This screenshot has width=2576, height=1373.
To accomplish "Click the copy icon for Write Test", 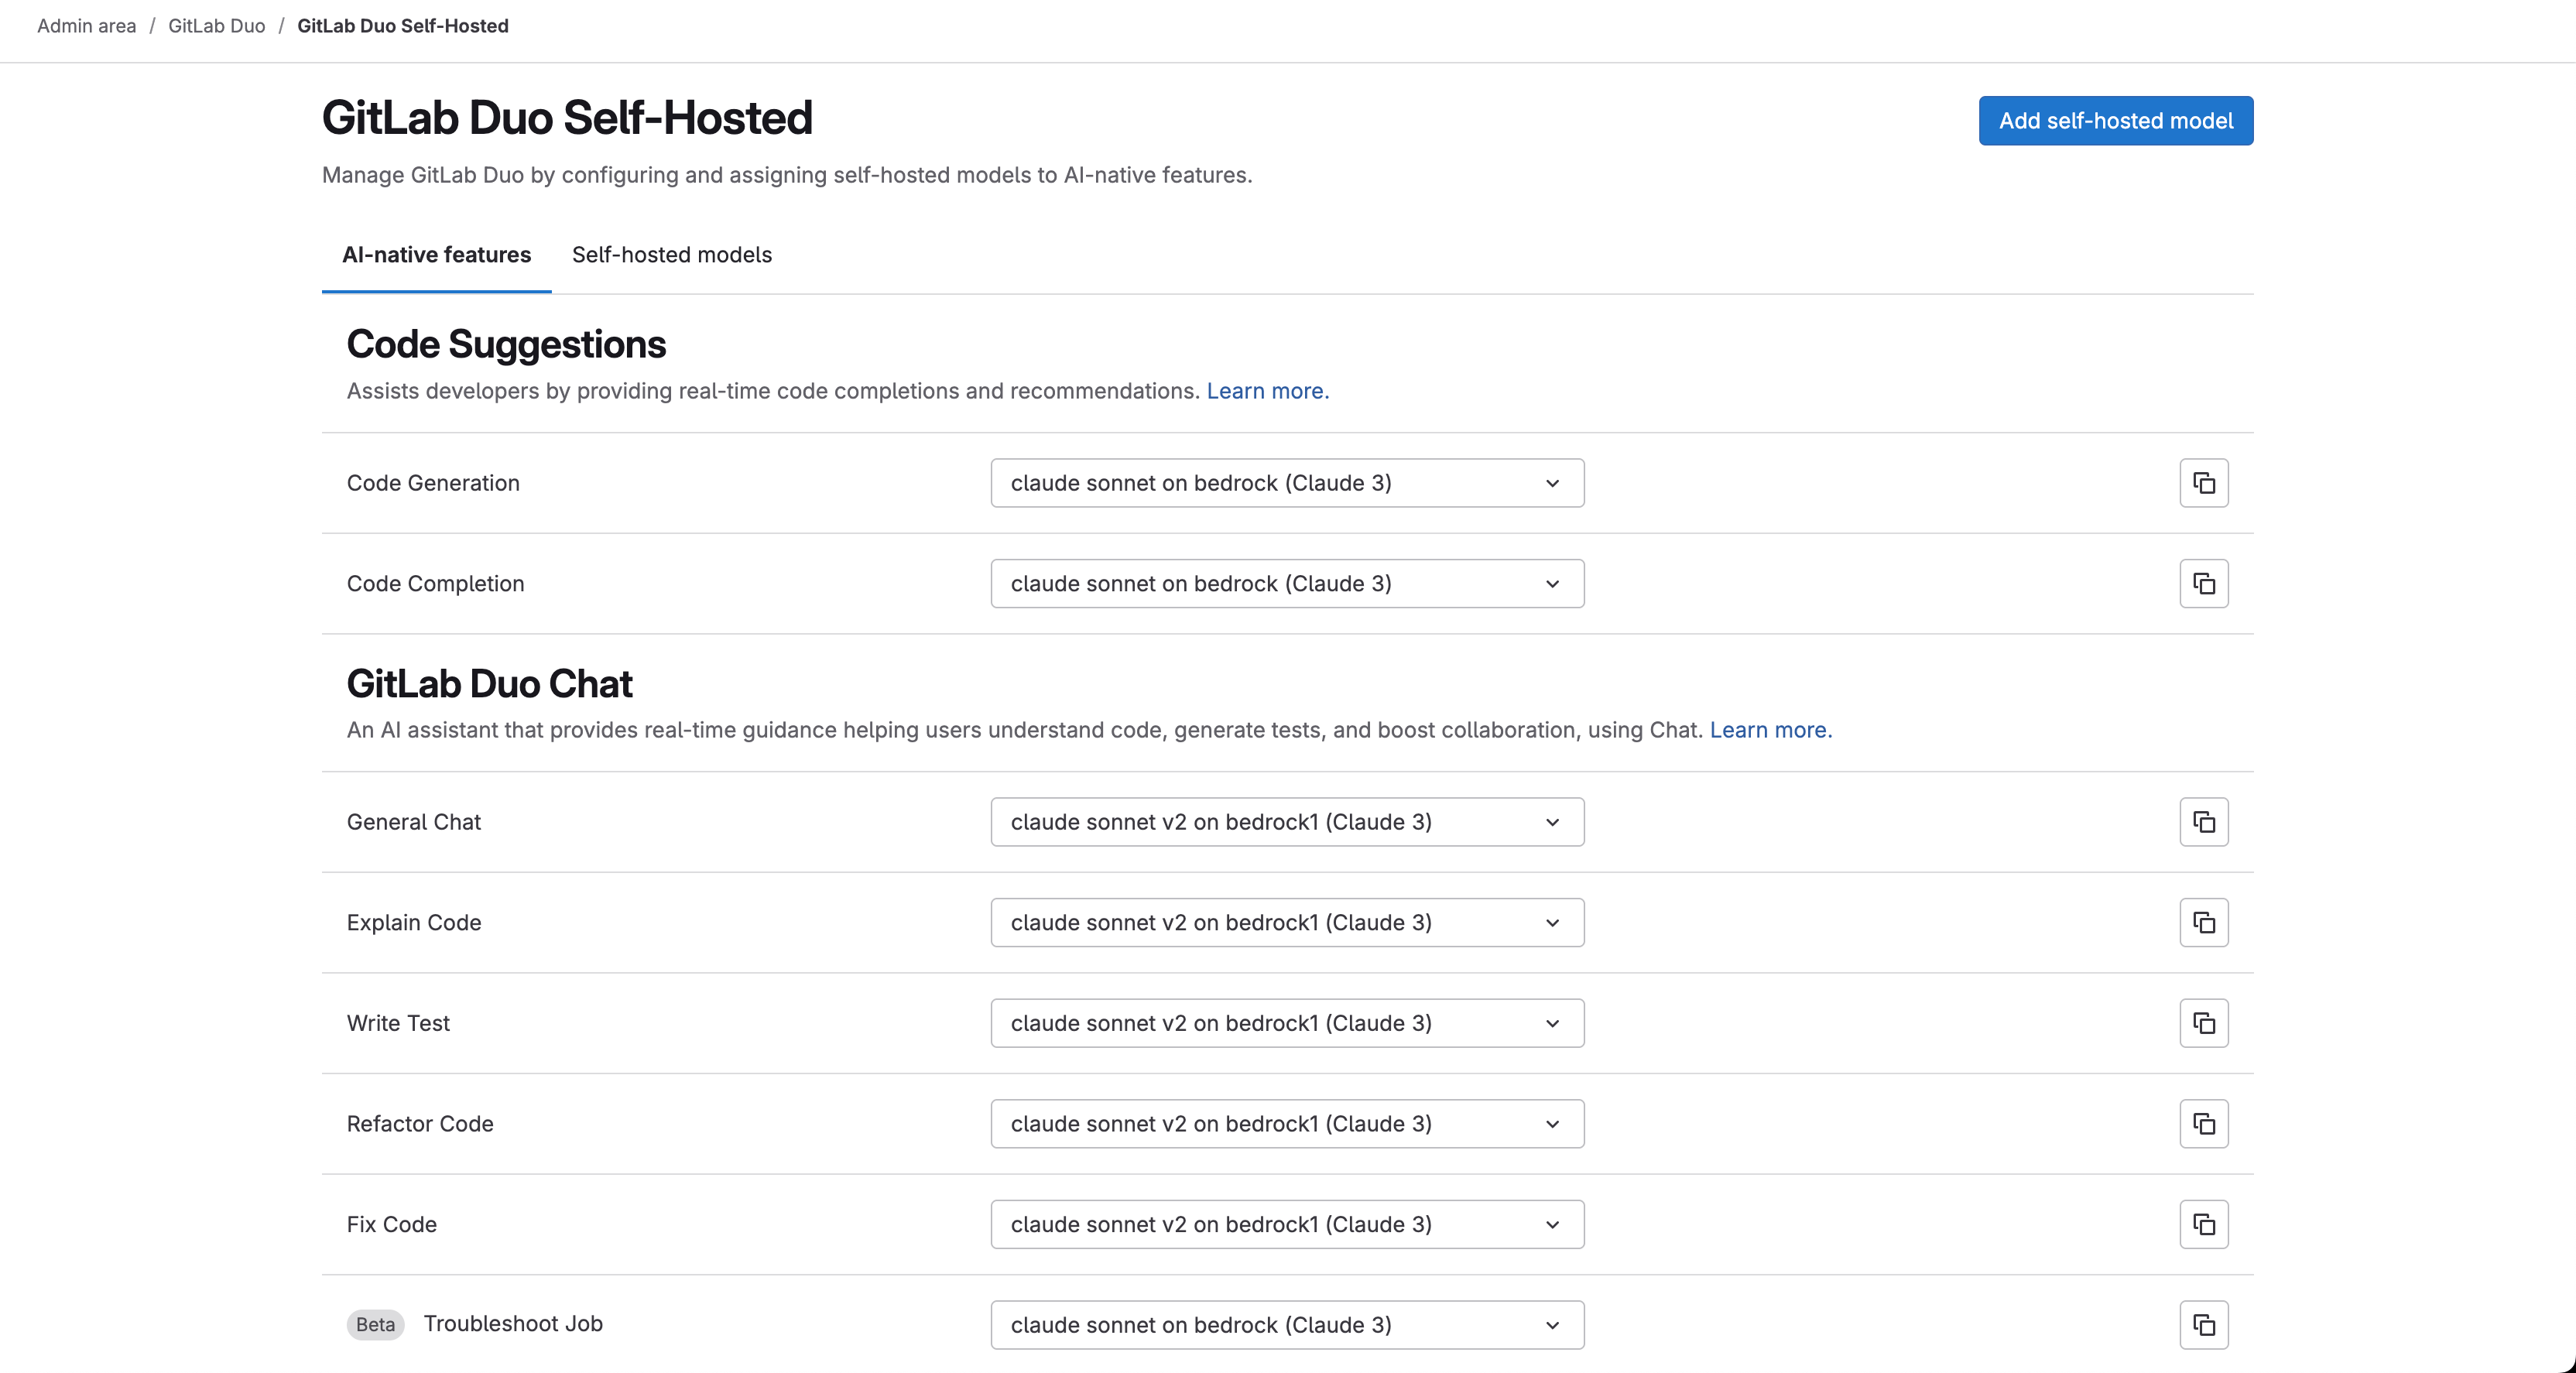I will point(2204,1023).
